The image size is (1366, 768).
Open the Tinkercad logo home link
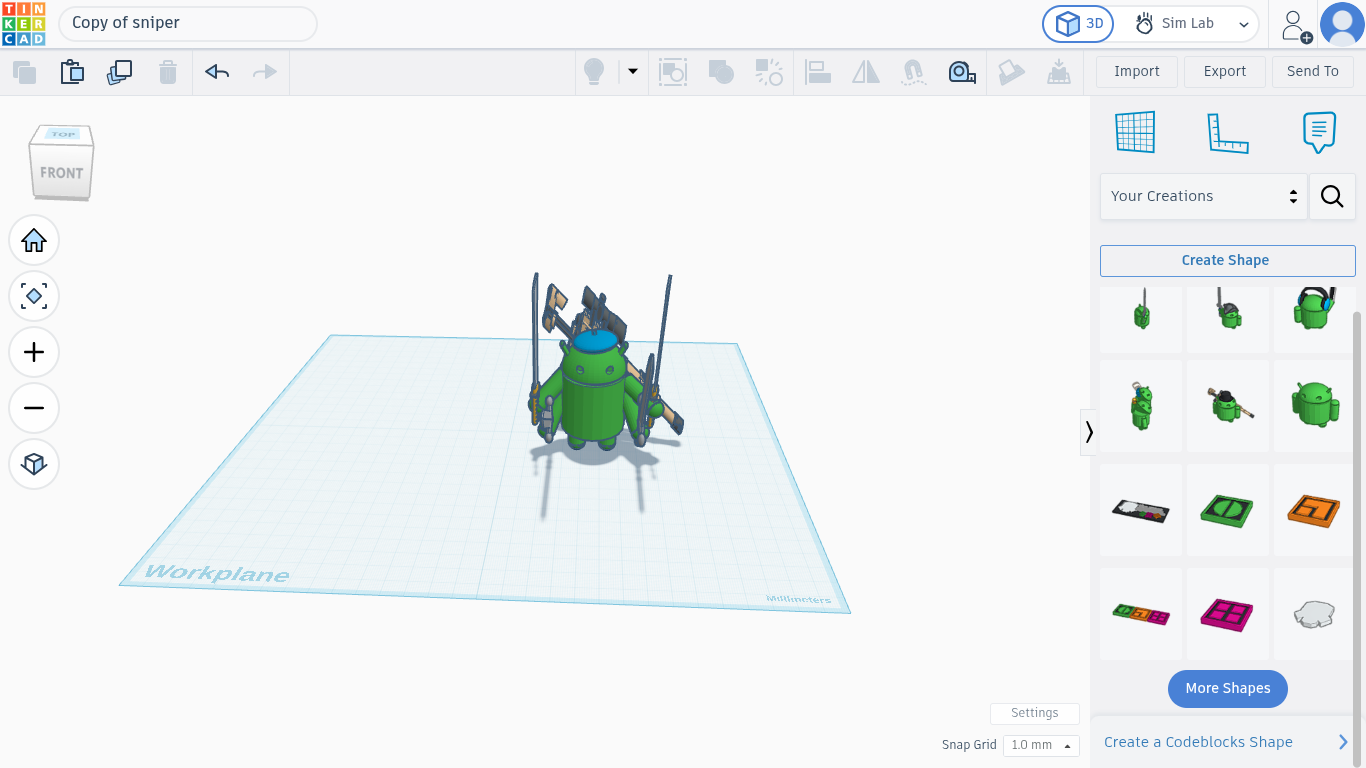pyautogui.click(x=24, y=24)
